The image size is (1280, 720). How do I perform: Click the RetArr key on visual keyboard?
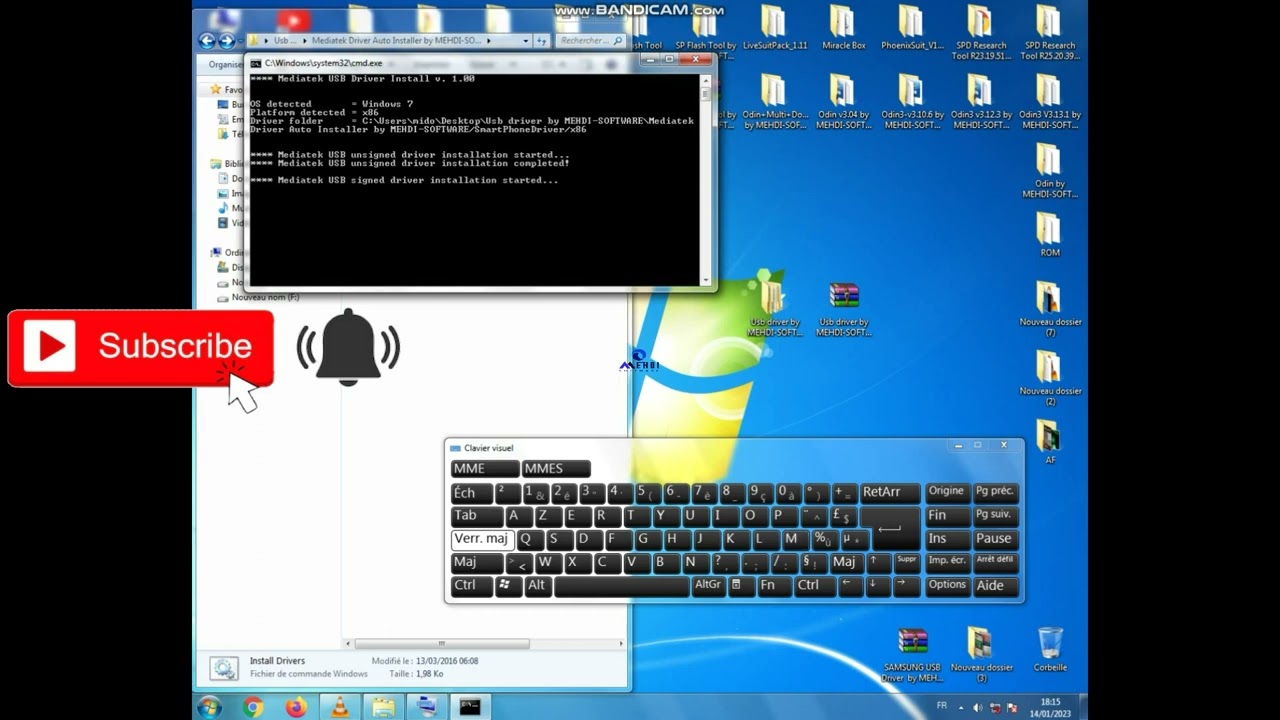[890, 493]
